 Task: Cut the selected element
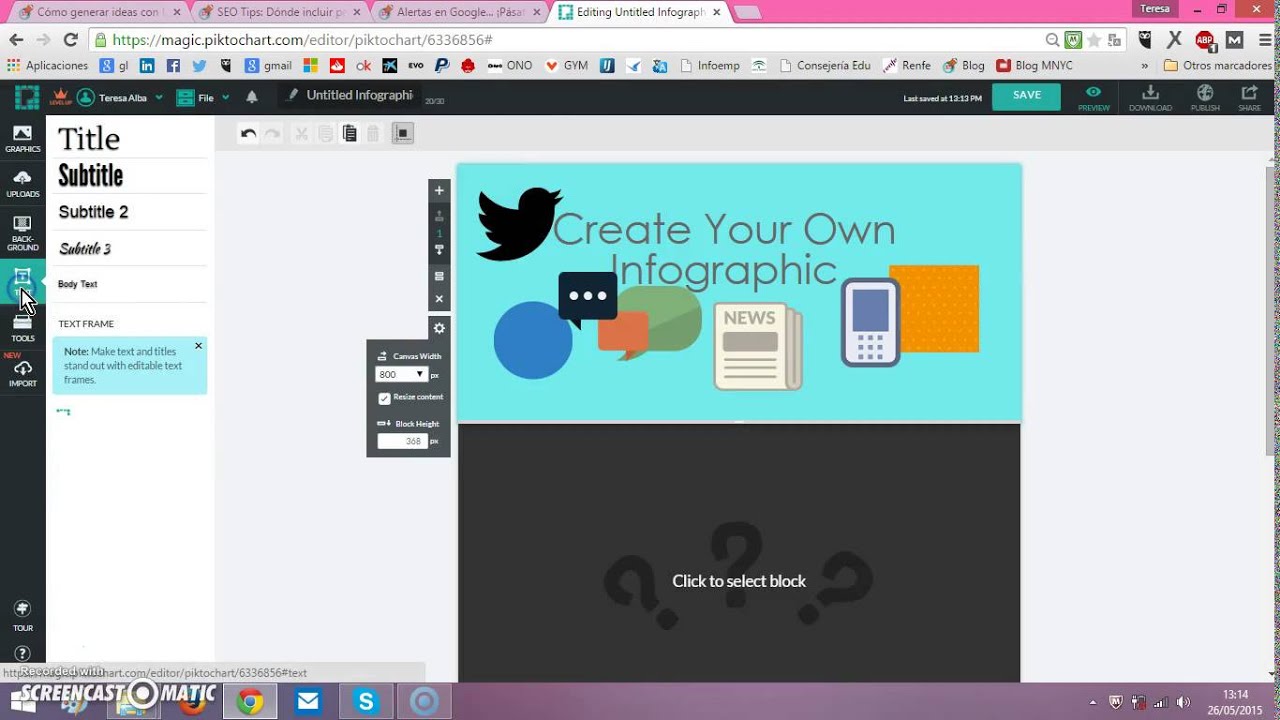tap(300, 133)
